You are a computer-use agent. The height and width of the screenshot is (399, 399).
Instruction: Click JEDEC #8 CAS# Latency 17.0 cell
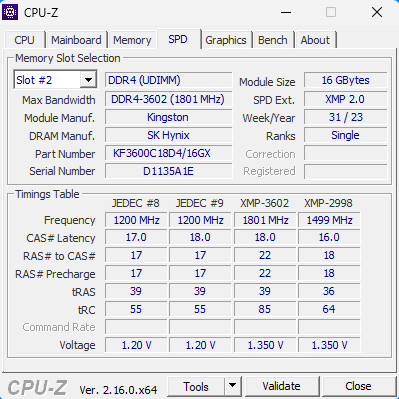point(136,238)
